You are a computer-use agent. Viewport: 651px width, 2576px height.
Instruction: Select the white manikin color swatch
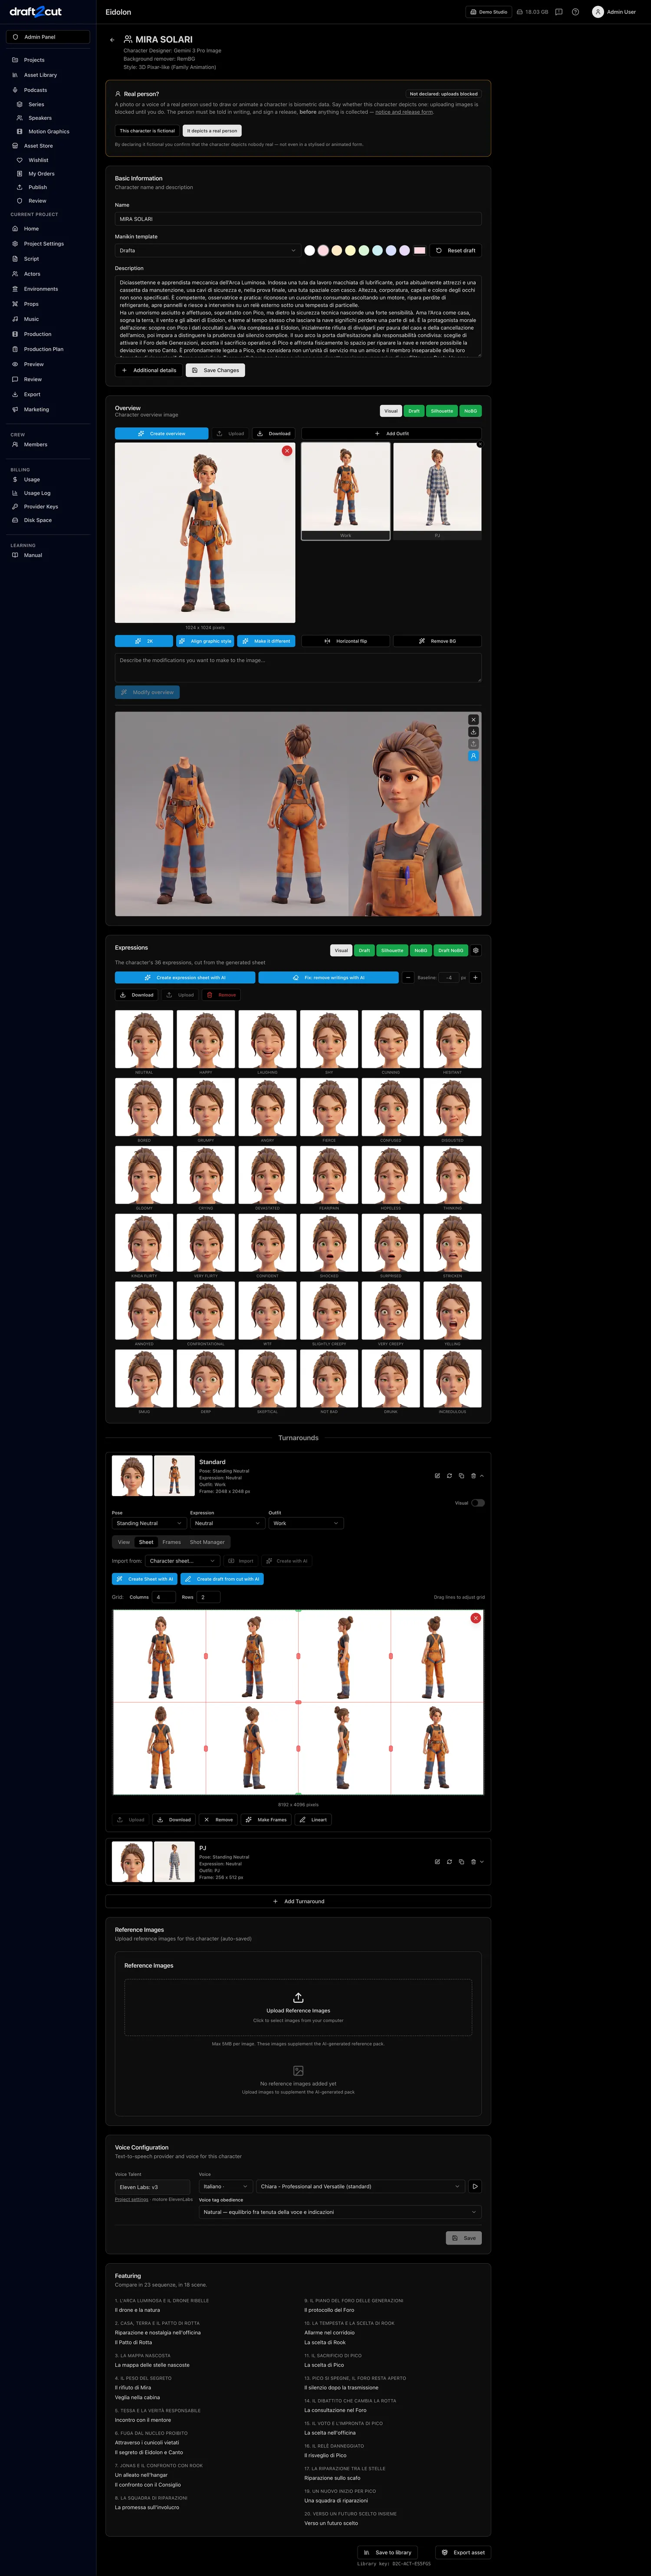310,250
